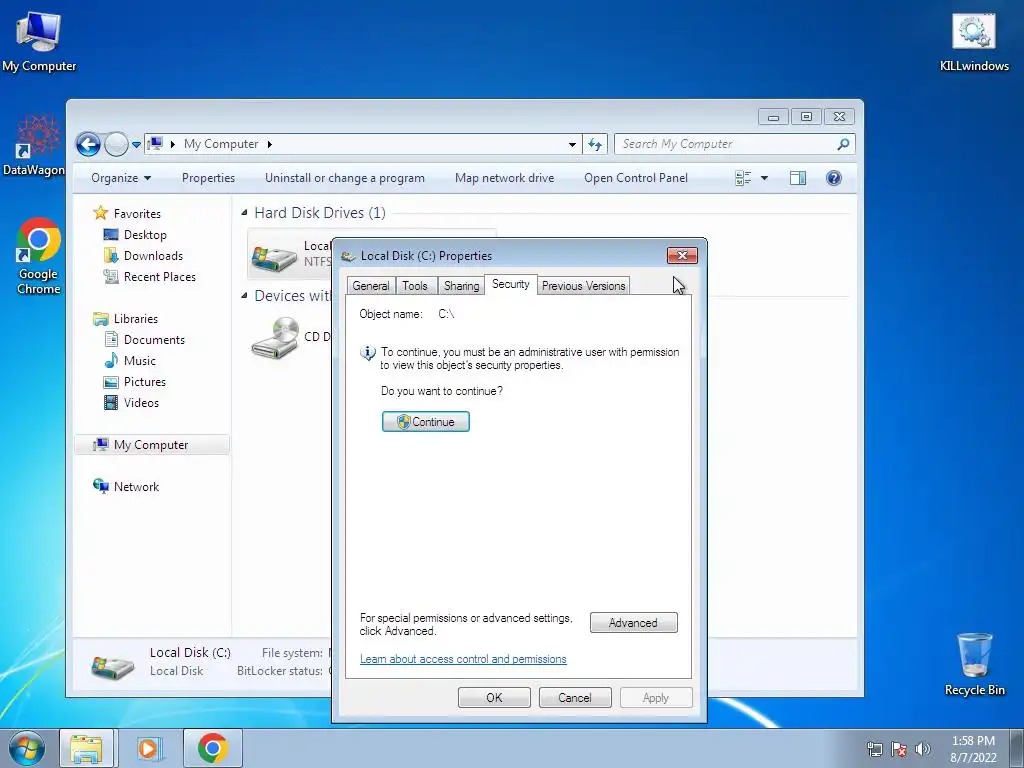This screenshot has width=1024, height=768.
Task: Click Cancel in Properties dialog
Action: point(575,697)
